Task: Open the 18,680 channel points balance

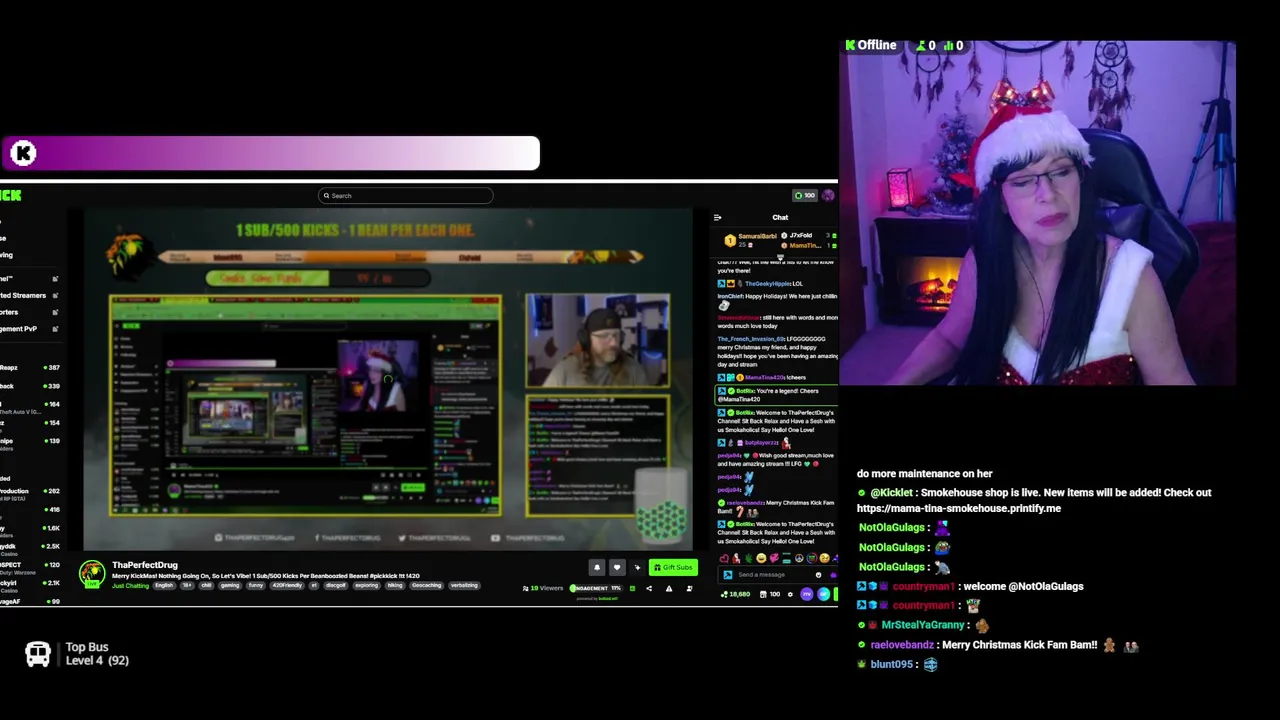Action: pos(736,594)
